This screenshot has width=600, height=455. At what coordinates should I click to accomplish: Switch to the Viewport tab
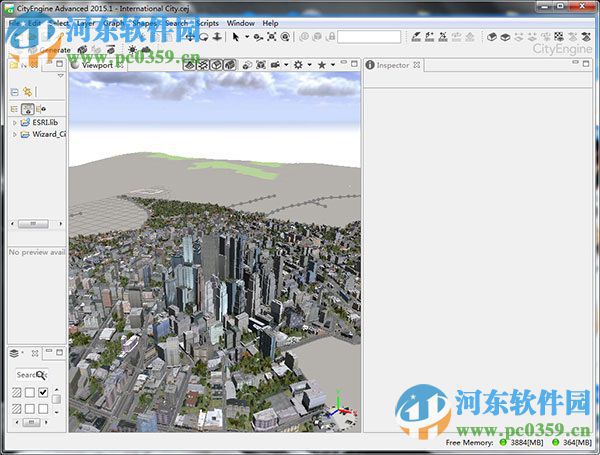tap(97, 65)
